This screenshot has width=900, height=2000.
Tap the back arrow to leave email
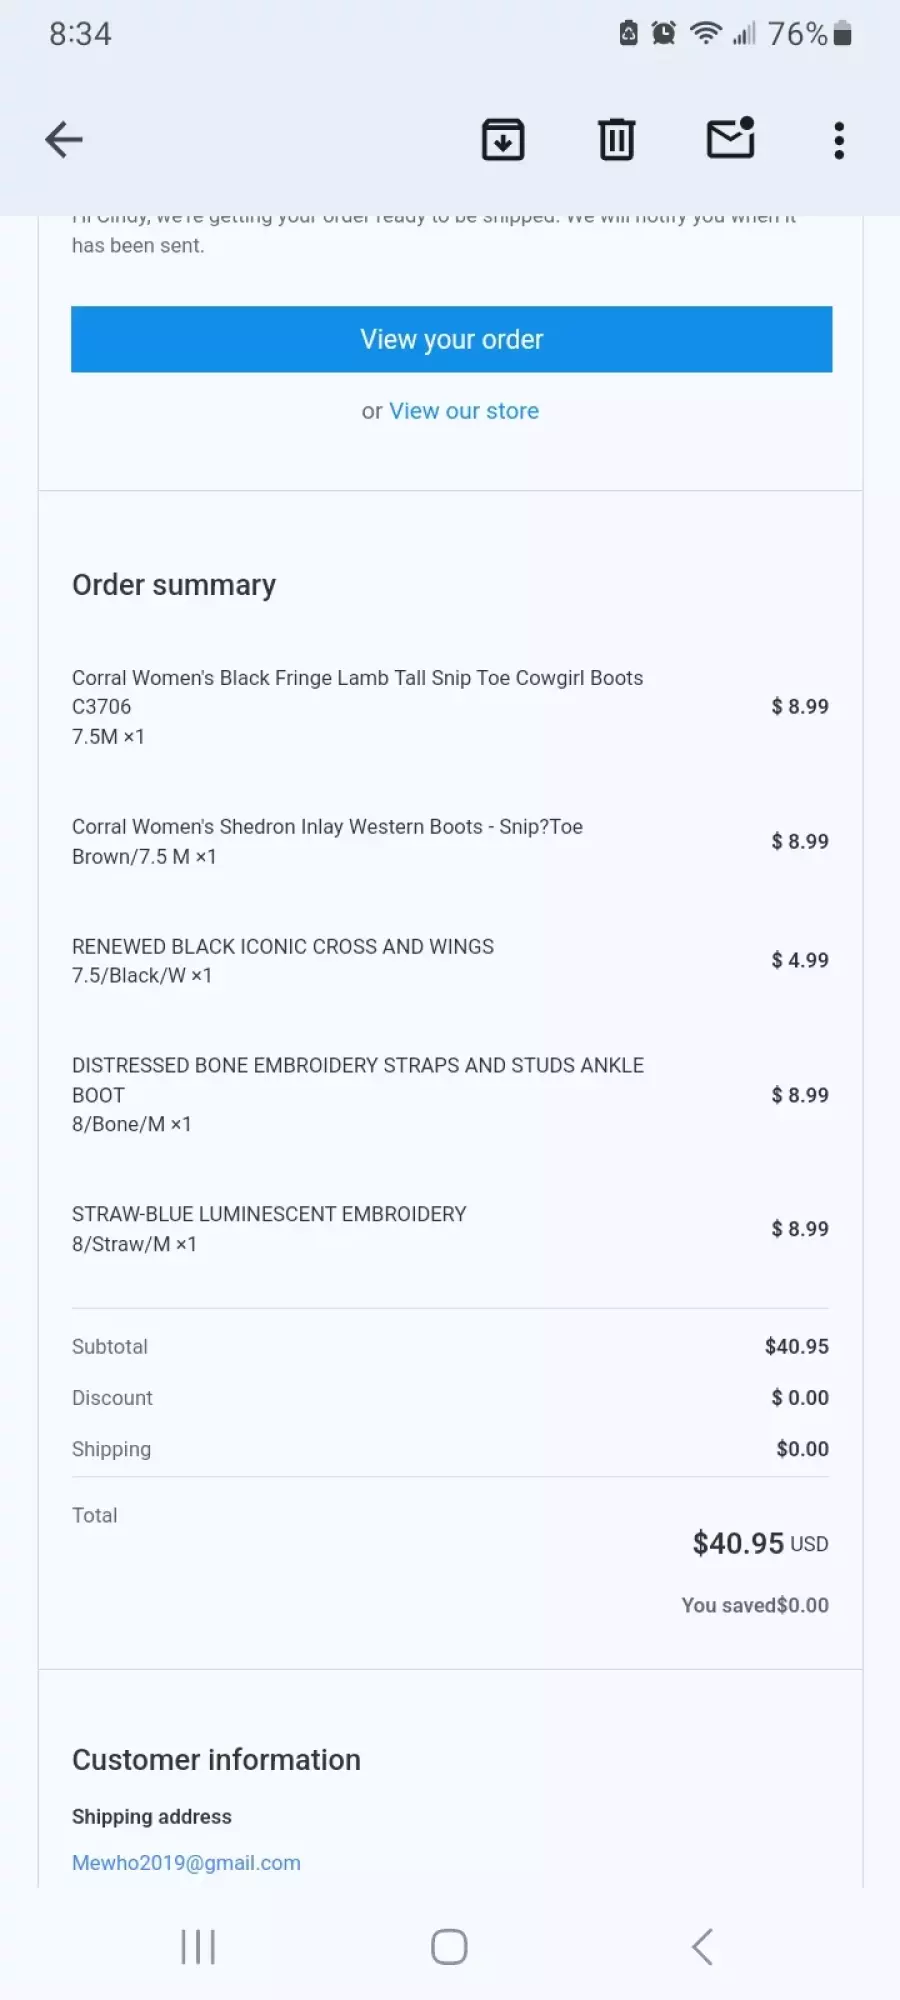64,140
